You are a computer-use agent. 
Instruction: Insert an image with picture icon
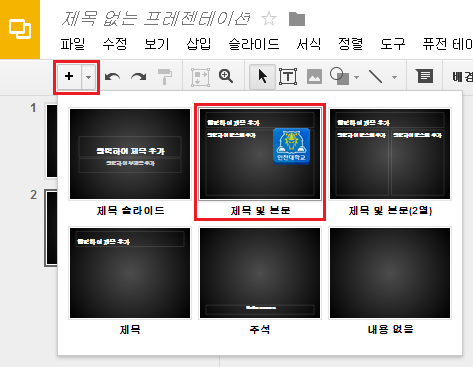[x=314, y=77]
